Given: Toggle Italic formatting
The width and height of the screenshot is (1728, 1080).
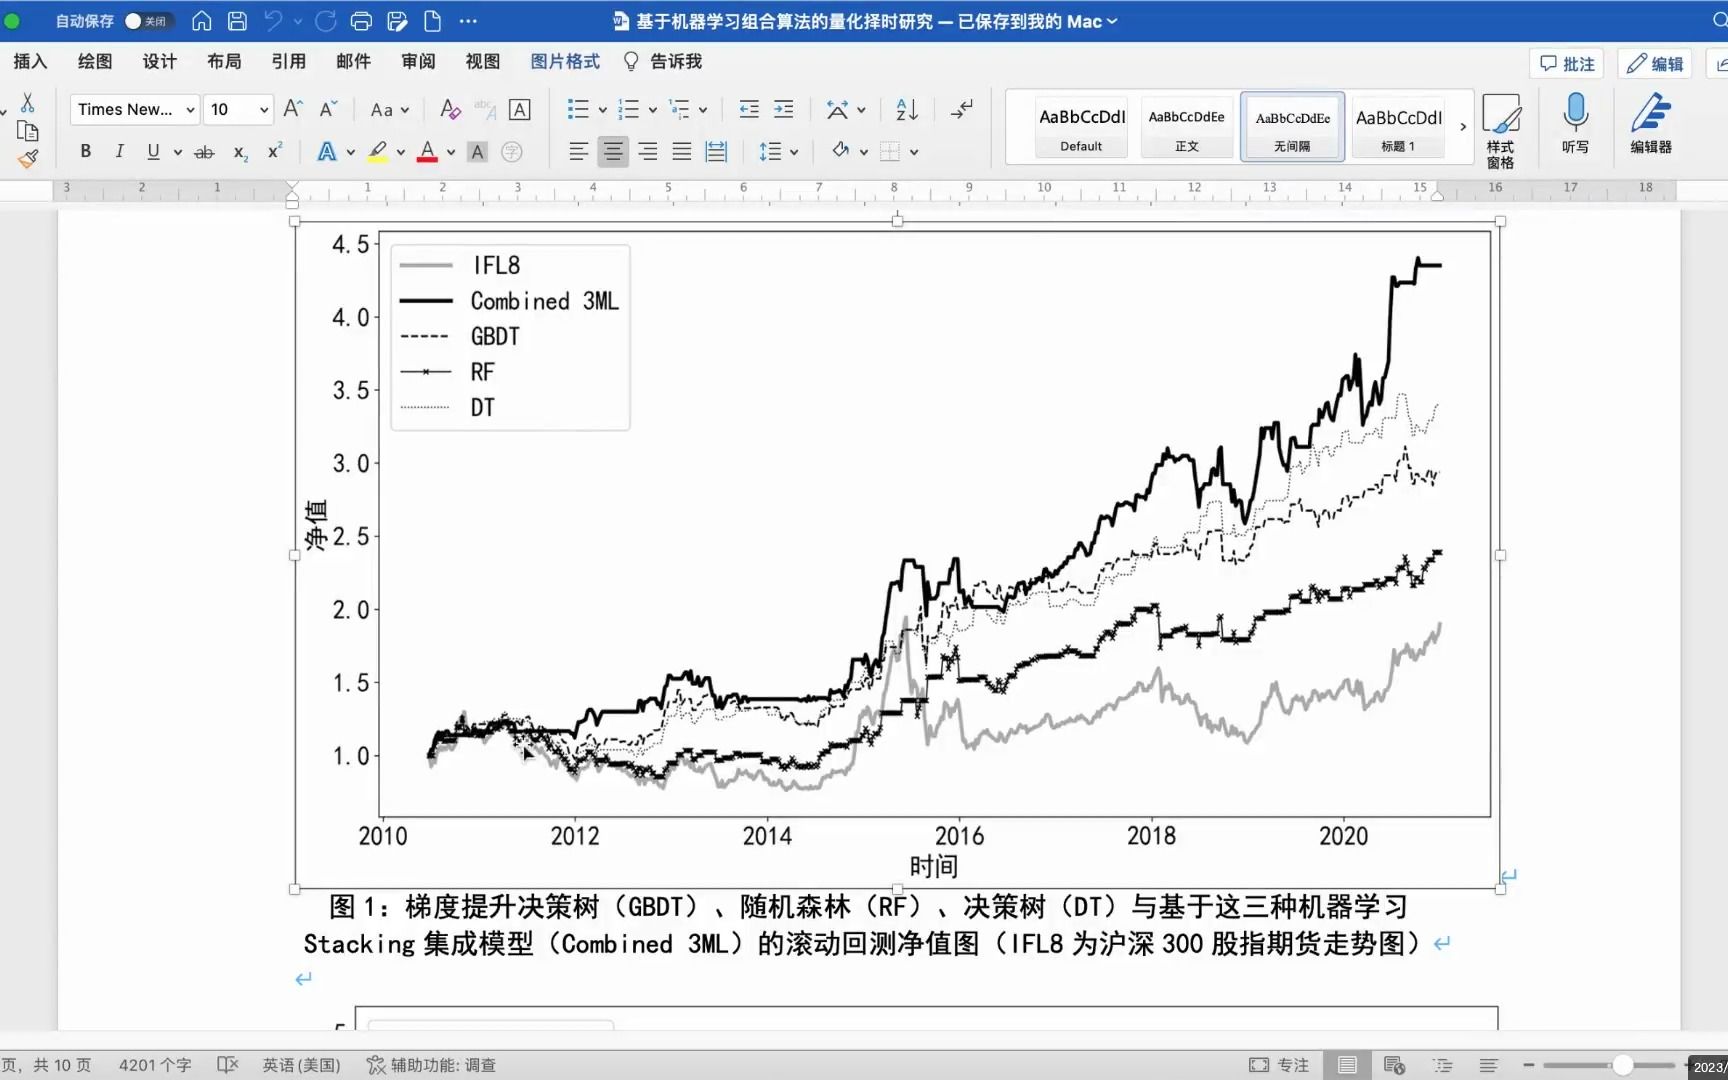Looking at the screenshot, I should pyautogui.click(x=119, y=151).
